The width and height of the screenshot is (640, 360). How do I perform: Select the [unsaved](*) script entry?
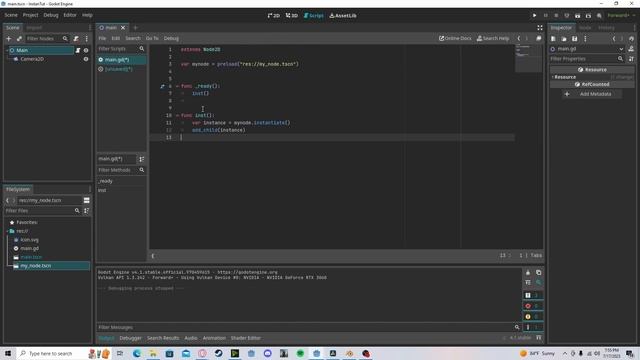pyautogui.click(x=121, y=69)
